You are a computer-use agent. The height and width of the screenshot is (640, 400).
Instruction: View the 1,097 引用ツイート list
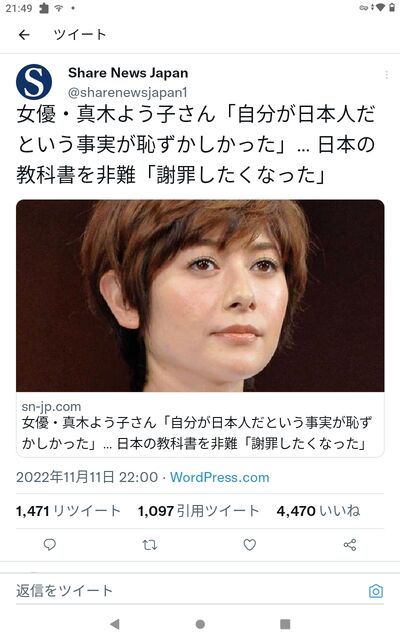[198, 511]
